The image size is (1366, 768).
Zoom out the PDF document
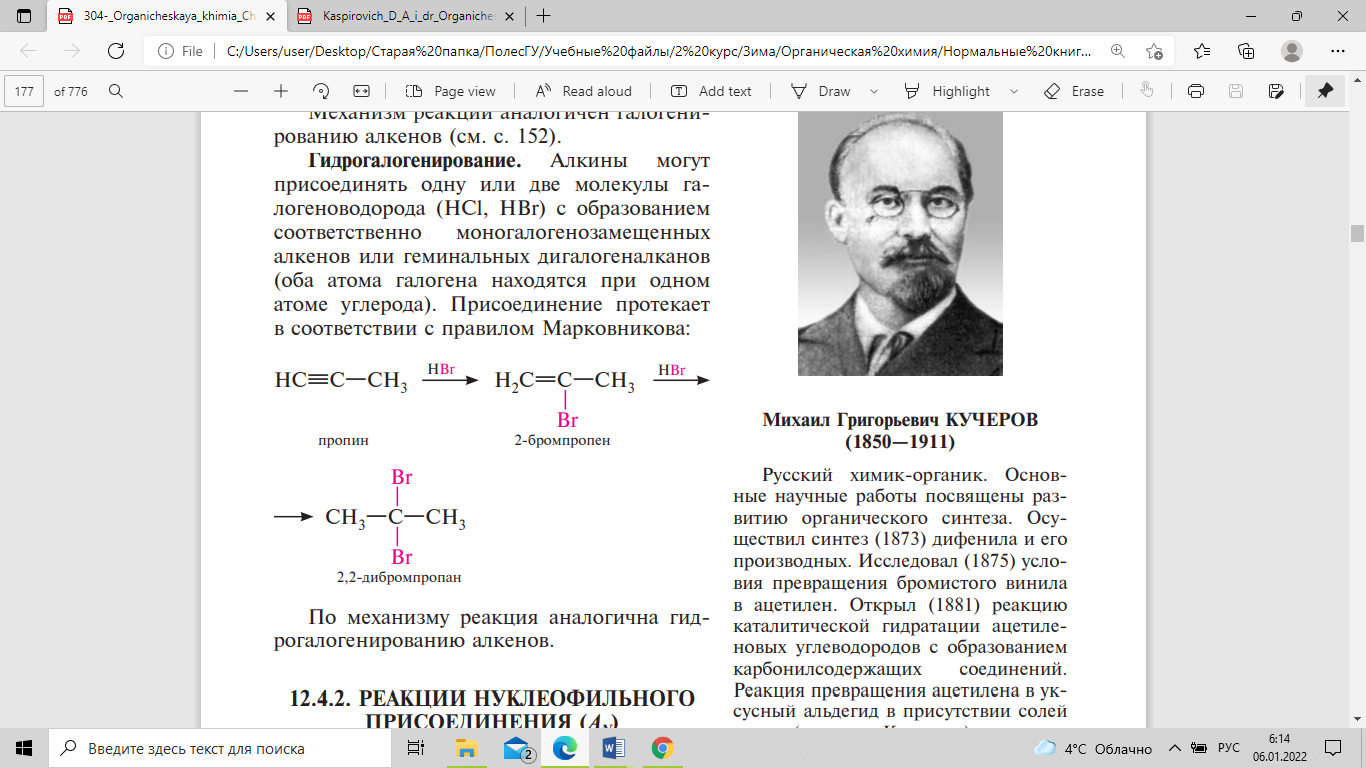point(241,91)
